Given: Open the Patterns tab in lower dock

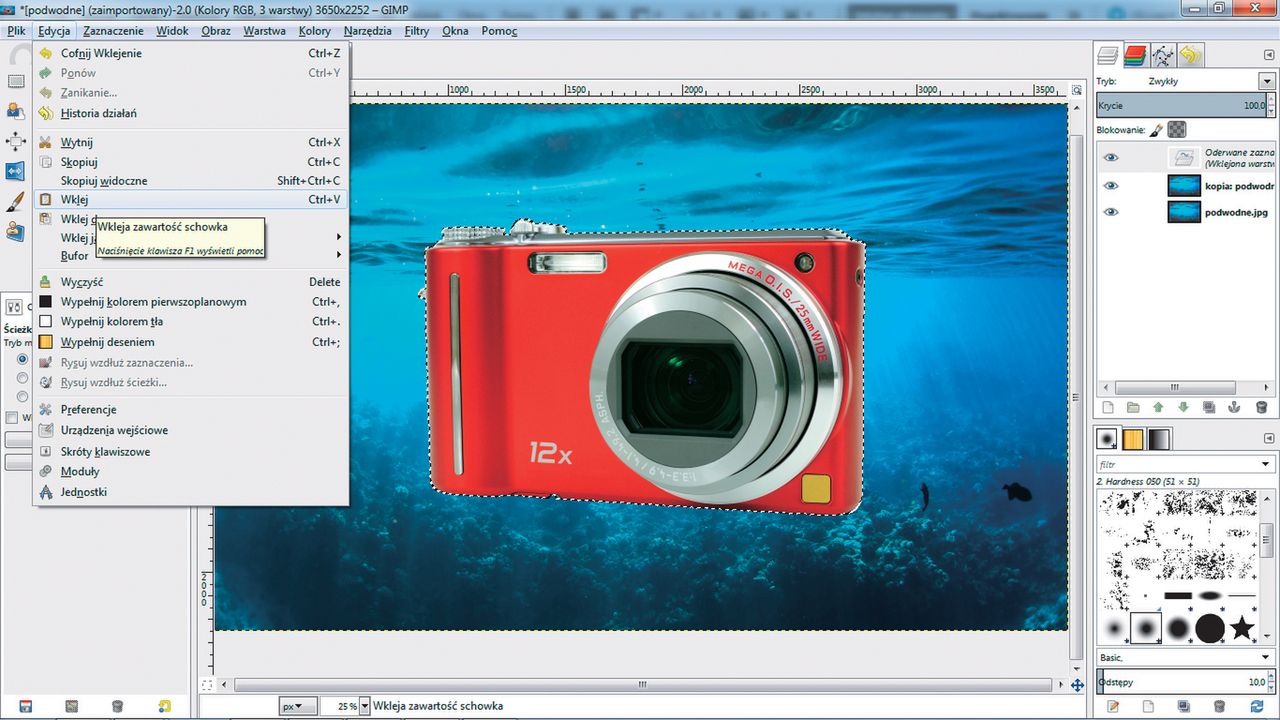Looking at the screenshot, I should [1133, 438].
